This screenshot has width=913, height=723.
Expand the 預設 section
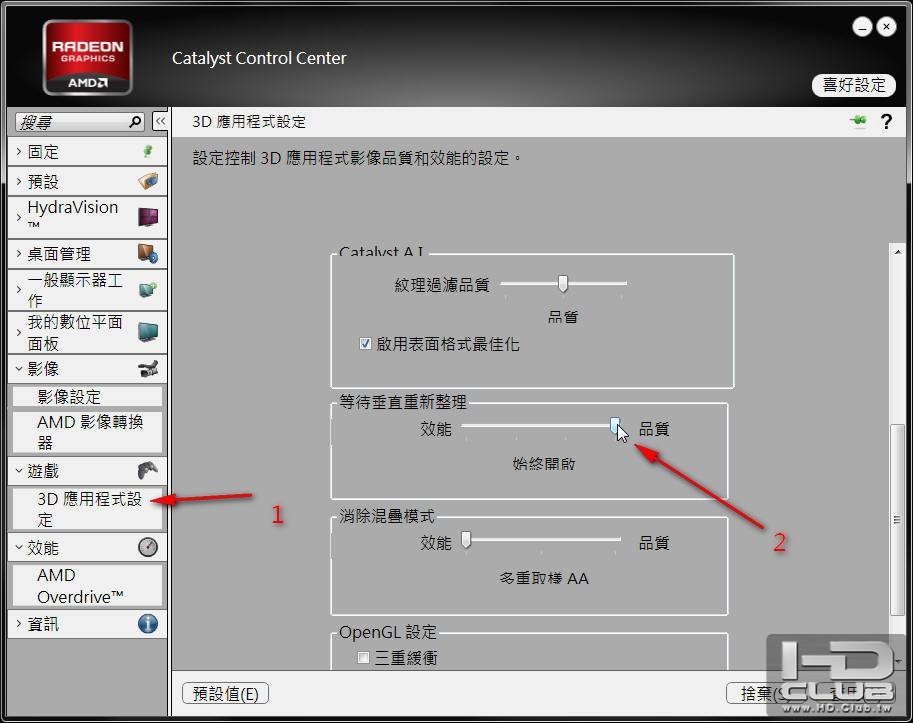(x=19, y=182)
